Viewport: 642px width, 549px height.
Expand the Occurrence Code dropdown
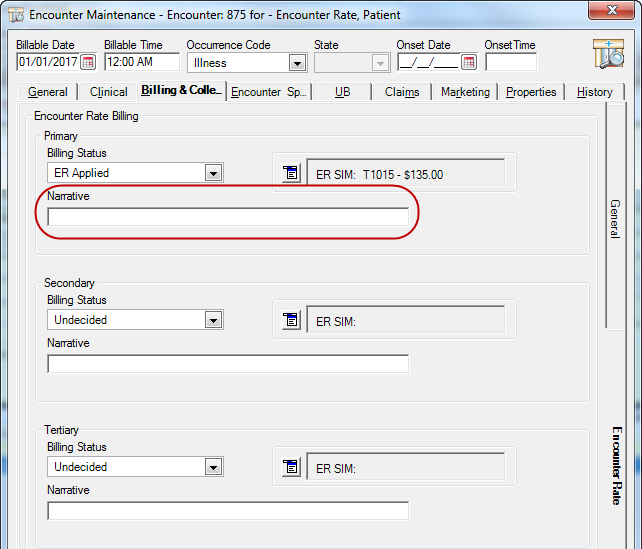pyautogui.click(x=297, y=63)
